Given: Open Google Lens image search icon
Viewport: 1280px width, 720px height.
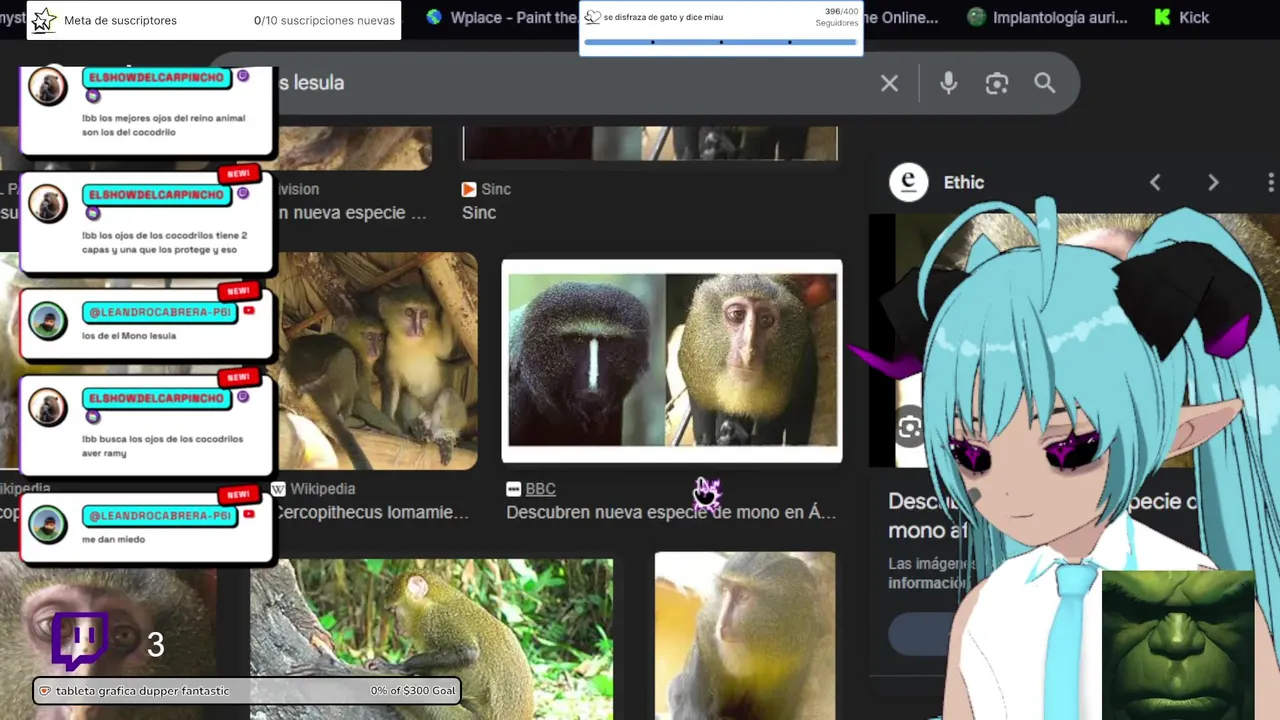Looking at the screenshot, I should click(x=997, y=83).
